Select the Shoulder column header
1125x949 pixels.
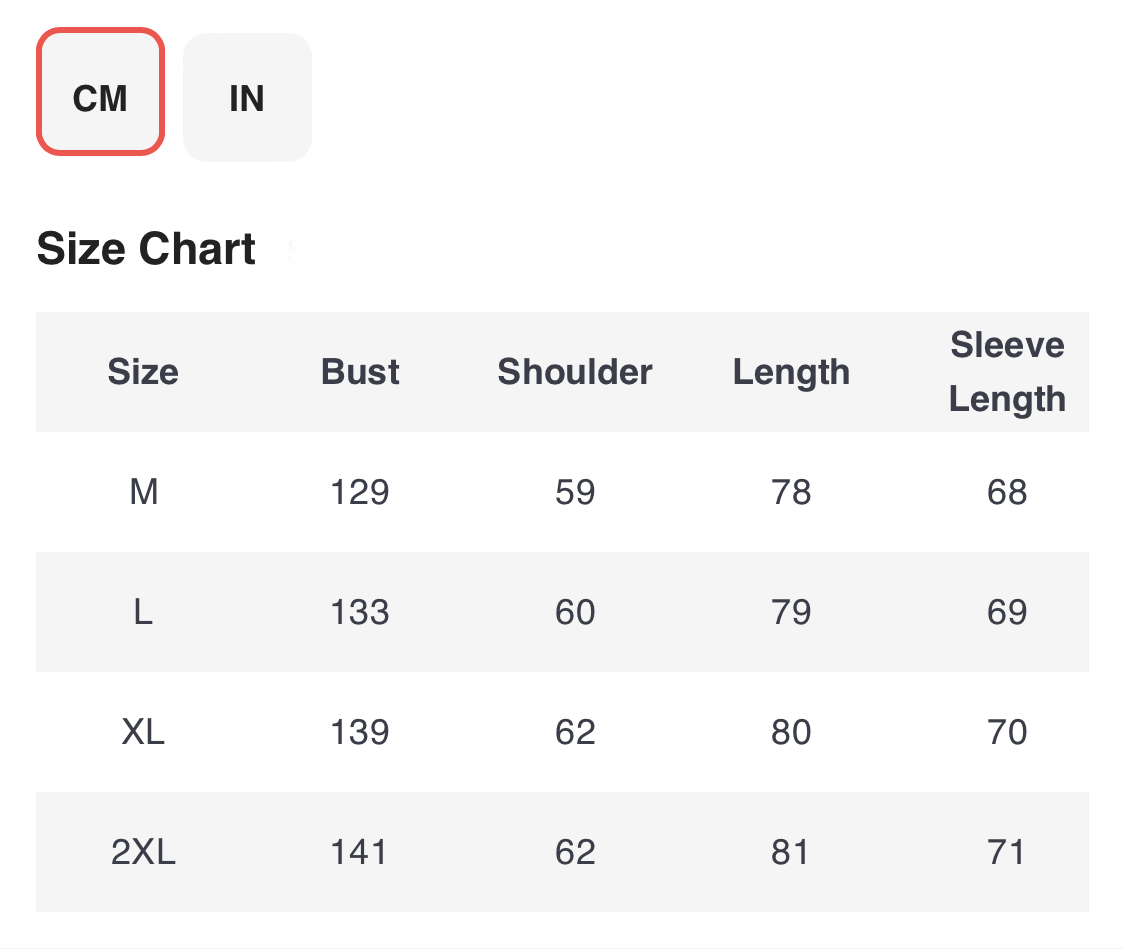click(575, 372)
